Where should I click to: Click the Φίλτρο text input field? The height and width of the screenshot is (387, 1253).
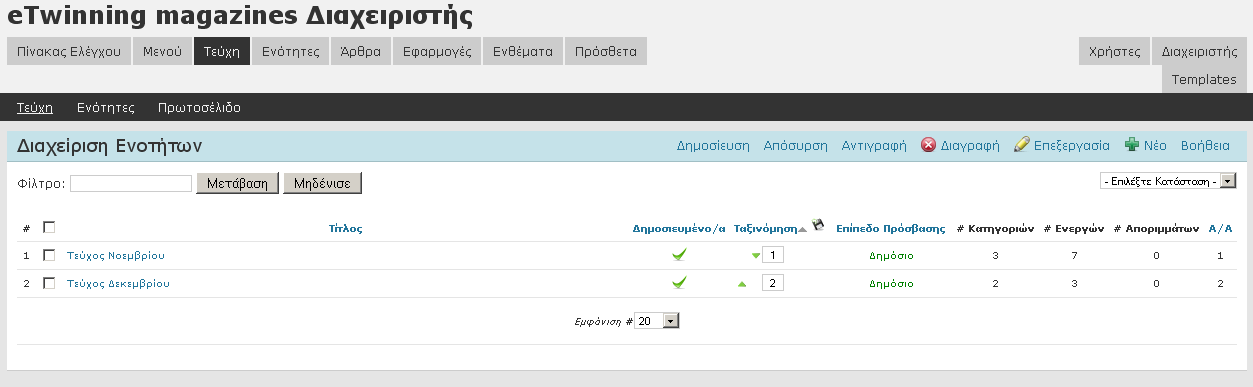(x=131, y=183)
